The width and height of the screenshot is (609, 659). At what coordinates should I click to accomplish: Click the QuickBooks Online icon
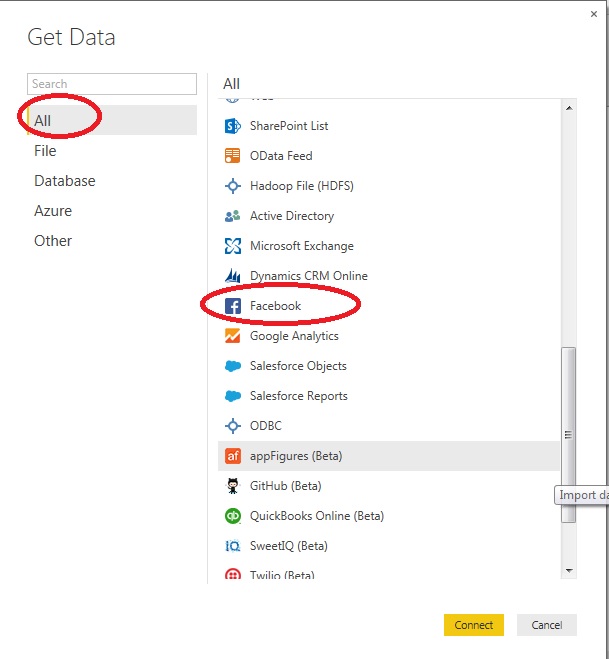click(x=233, y=516)
